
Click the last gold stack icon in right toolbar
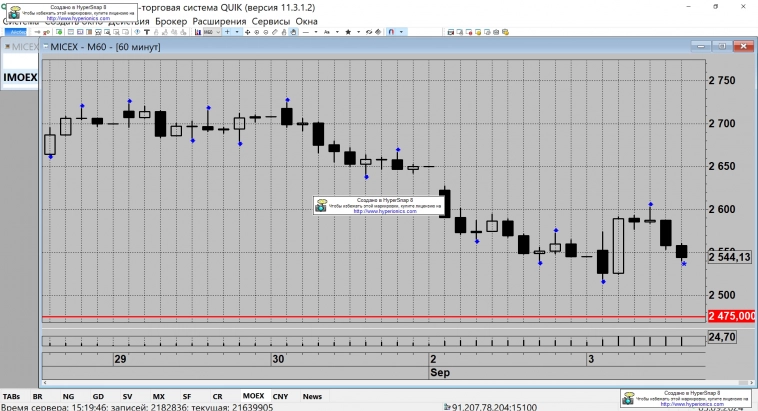pos(505,32)
